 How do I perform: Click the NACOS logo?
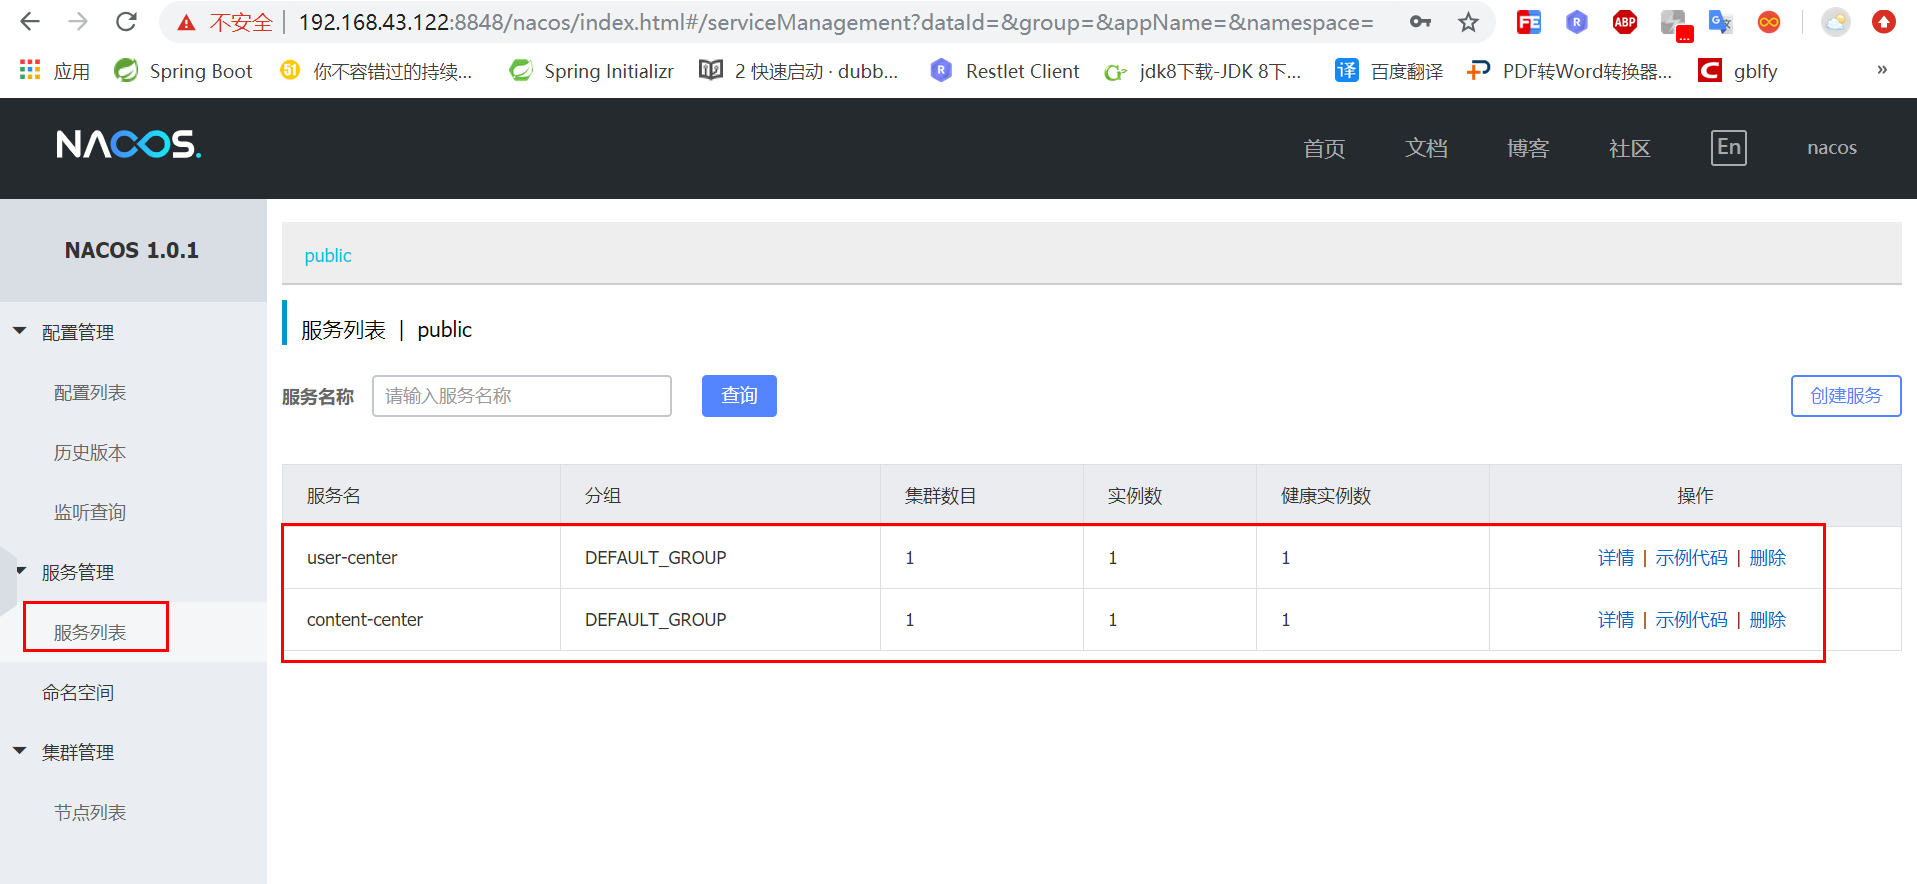129,145
